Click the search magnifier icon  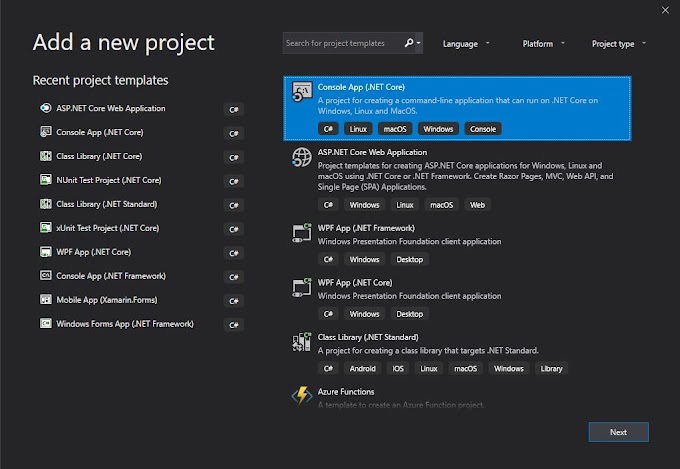tap(410, 43)
